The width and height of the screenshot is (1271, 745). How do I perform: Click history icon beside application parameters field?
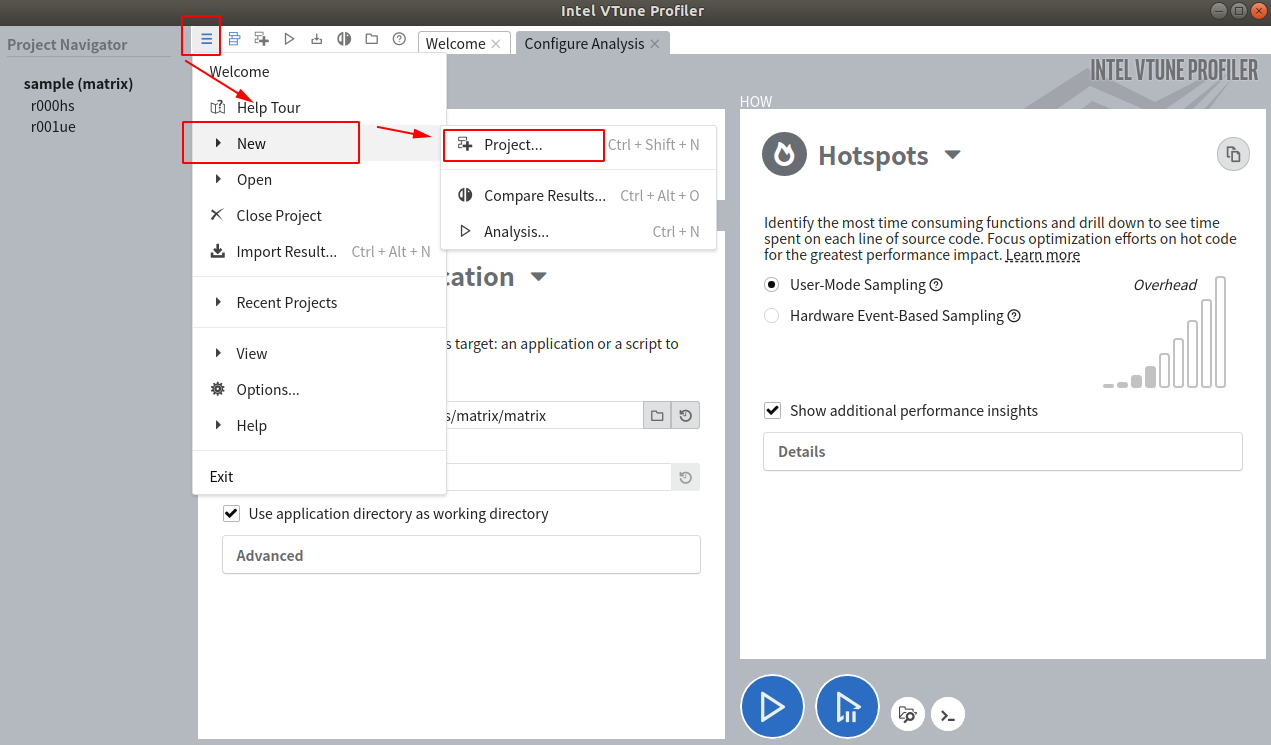pos(685,477)
